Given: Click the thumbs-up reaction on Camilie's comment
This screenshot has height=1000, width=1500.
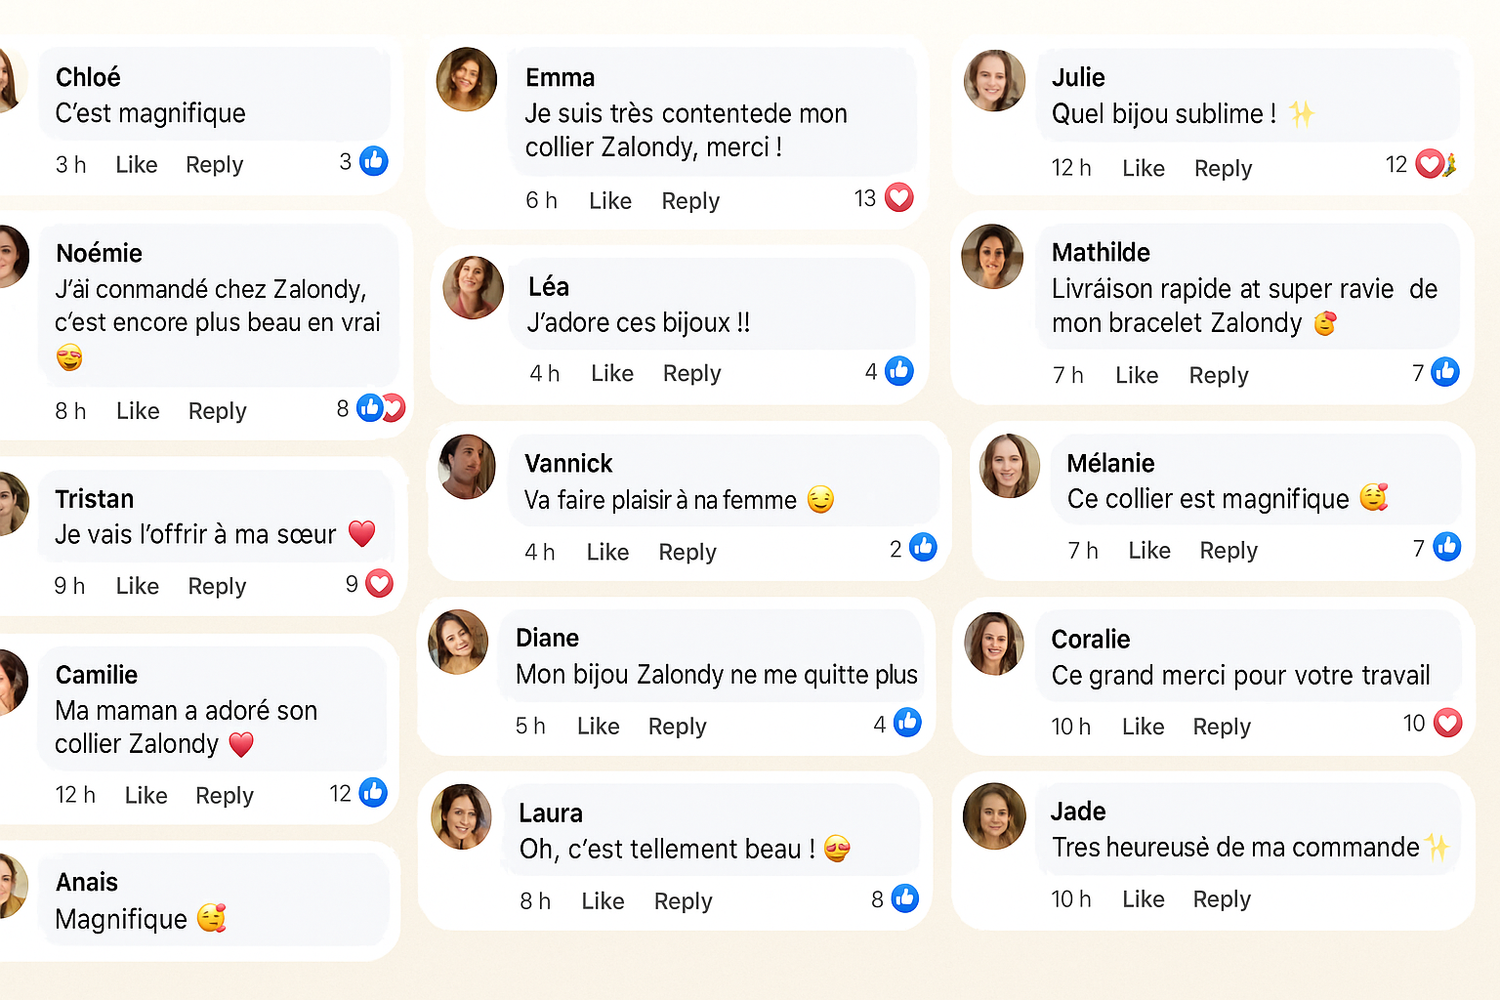Looking at the screenshot, I should pyautogui.click(x=373, y=793).
